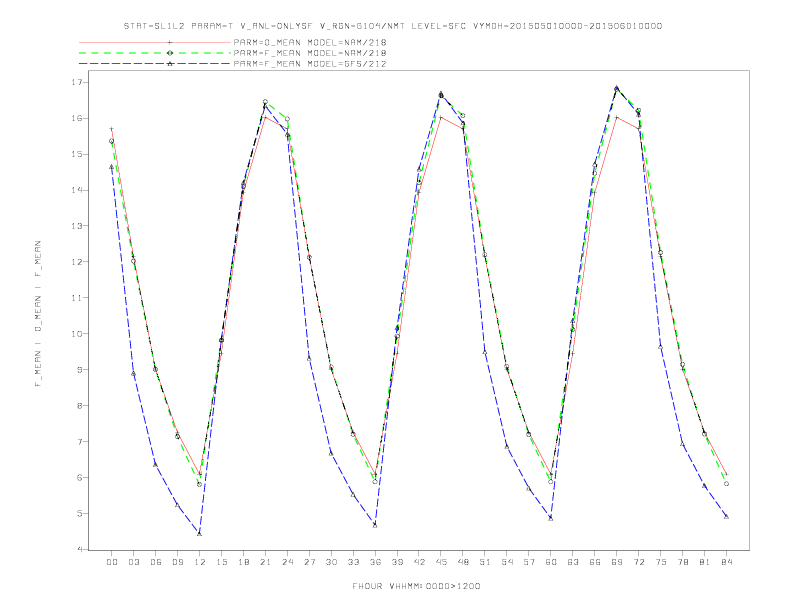This screenshot has width=792, height=612.
Task: Click the horizontal axis title FHOUR VHHMM:0000>1200
Action: coord(416,586)
